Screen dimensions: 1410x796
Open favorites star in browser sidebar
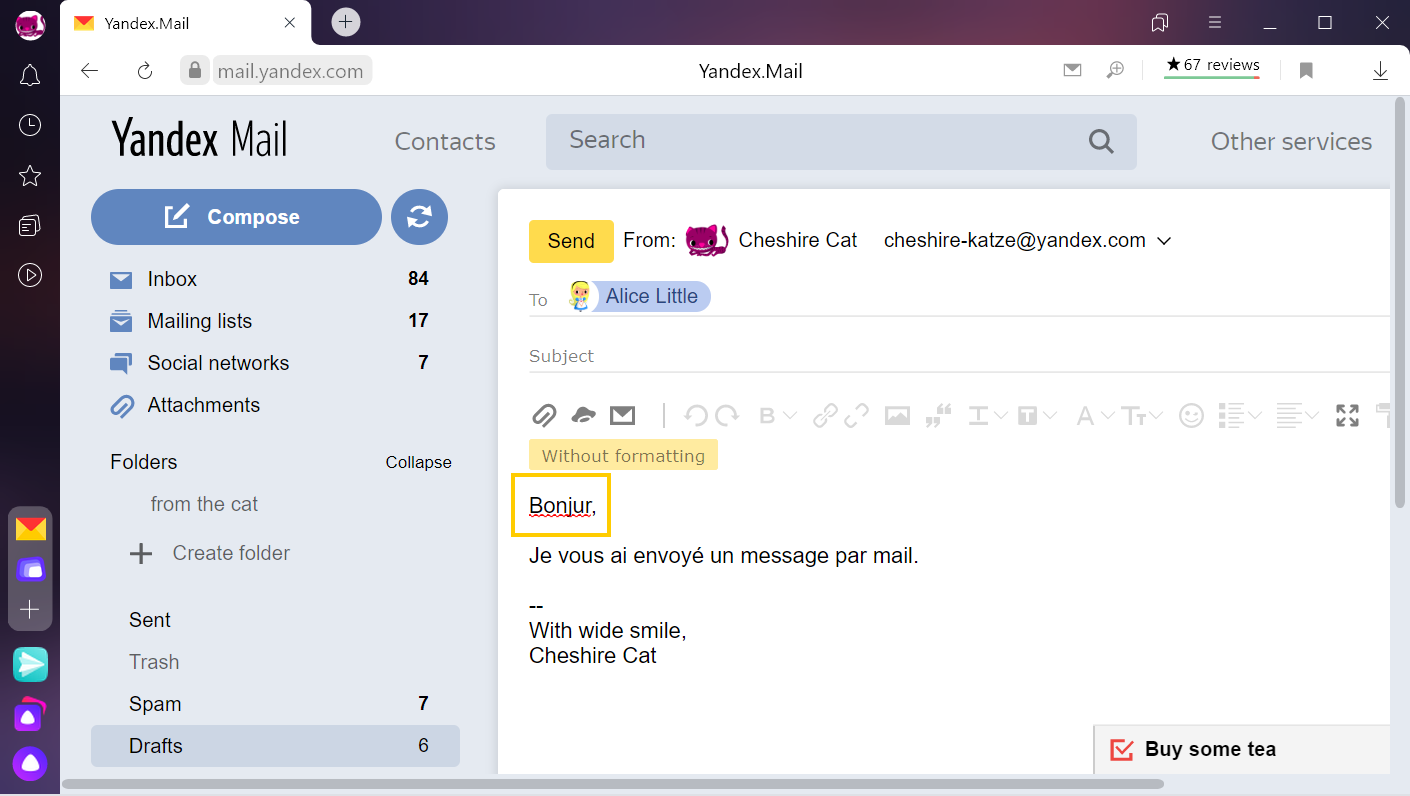30,176
